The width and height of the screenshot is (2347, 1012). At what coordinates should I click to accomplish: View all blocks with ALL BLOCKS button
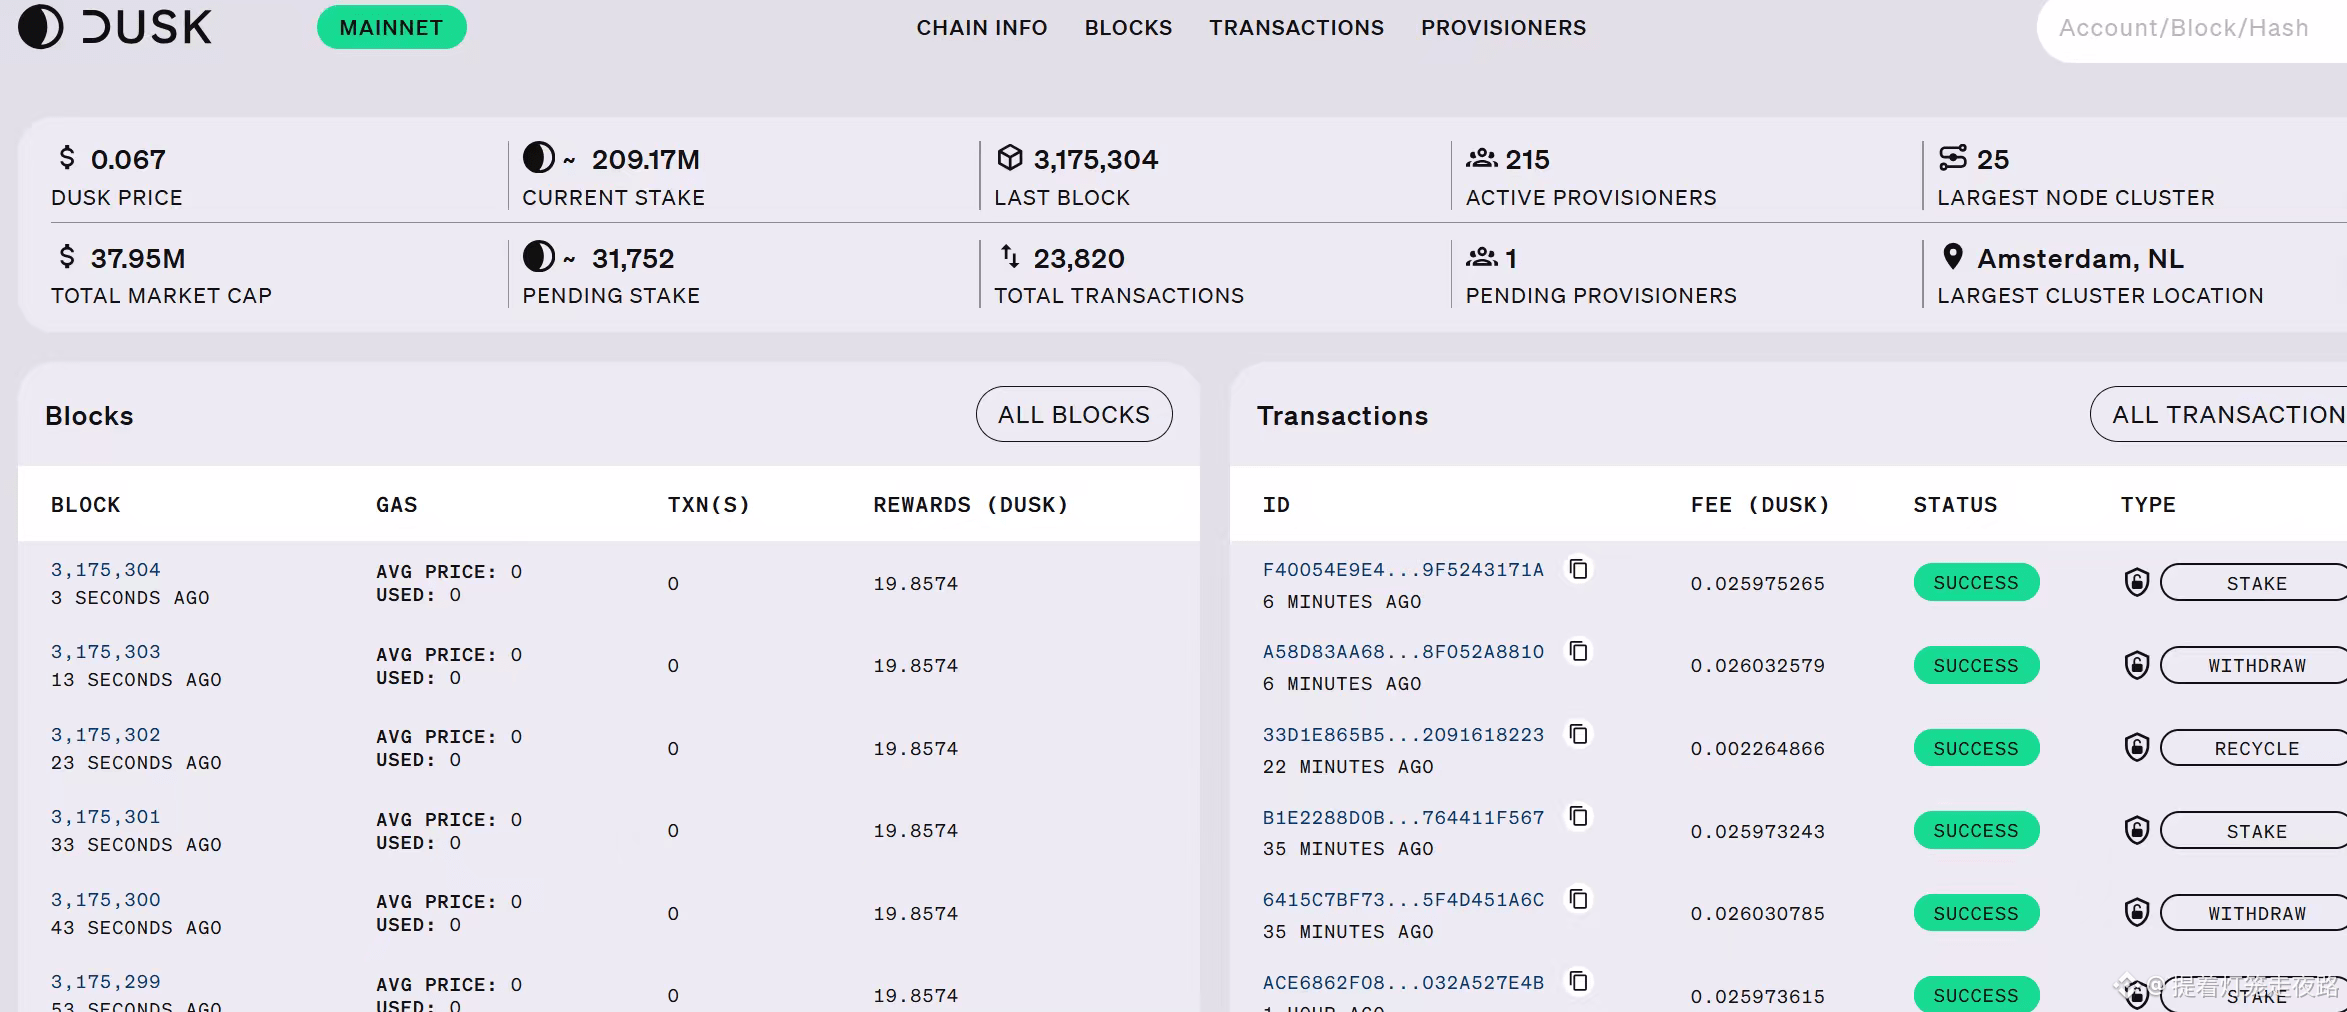click(1074, 414)
